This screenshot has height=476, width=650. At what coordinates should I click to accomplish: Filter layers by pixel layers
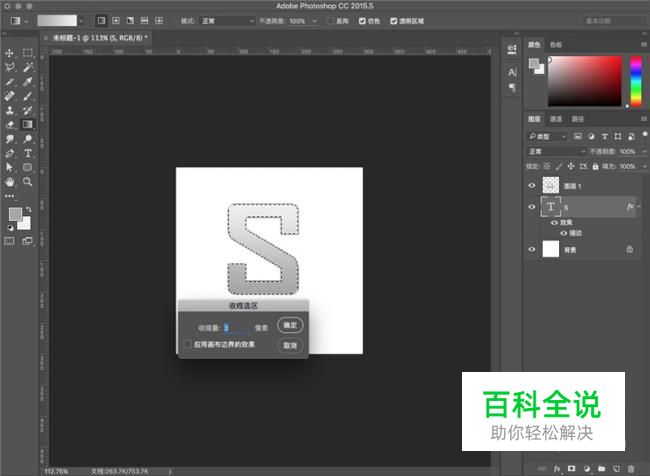(577, 136)
